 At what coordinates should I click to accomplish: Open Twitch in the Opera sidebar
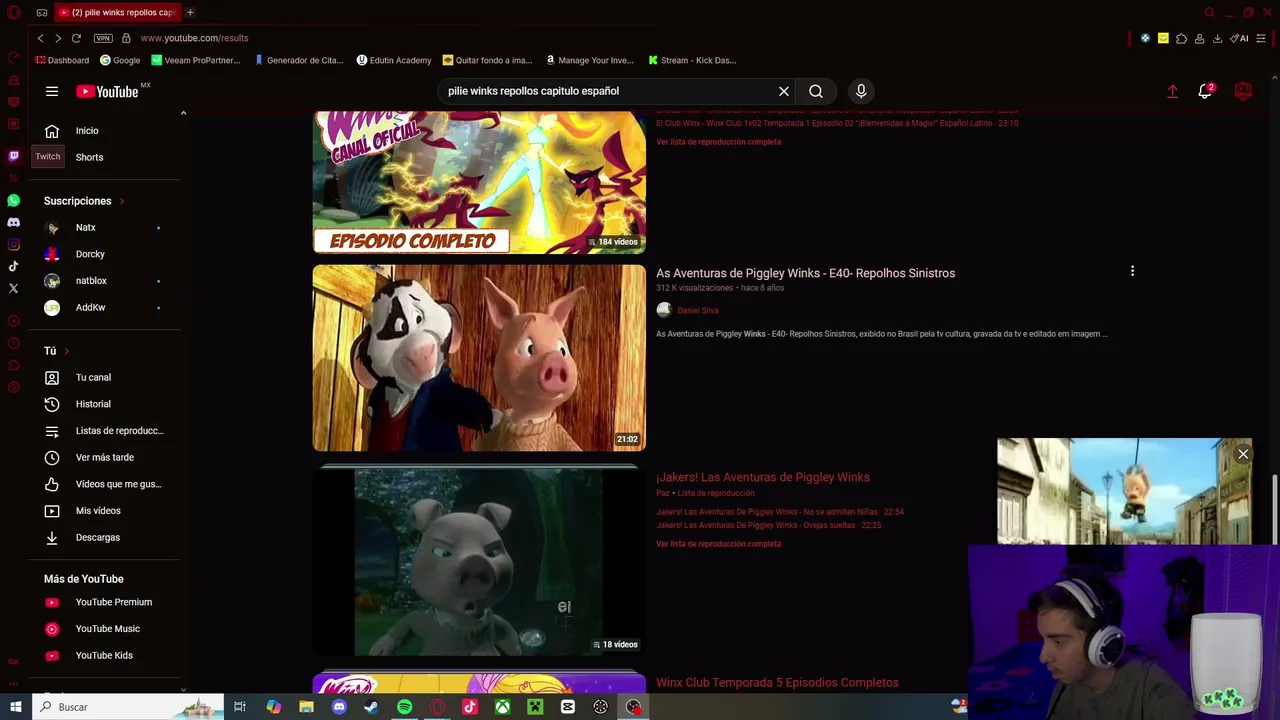pyautogui.click(x=13, y=156)
